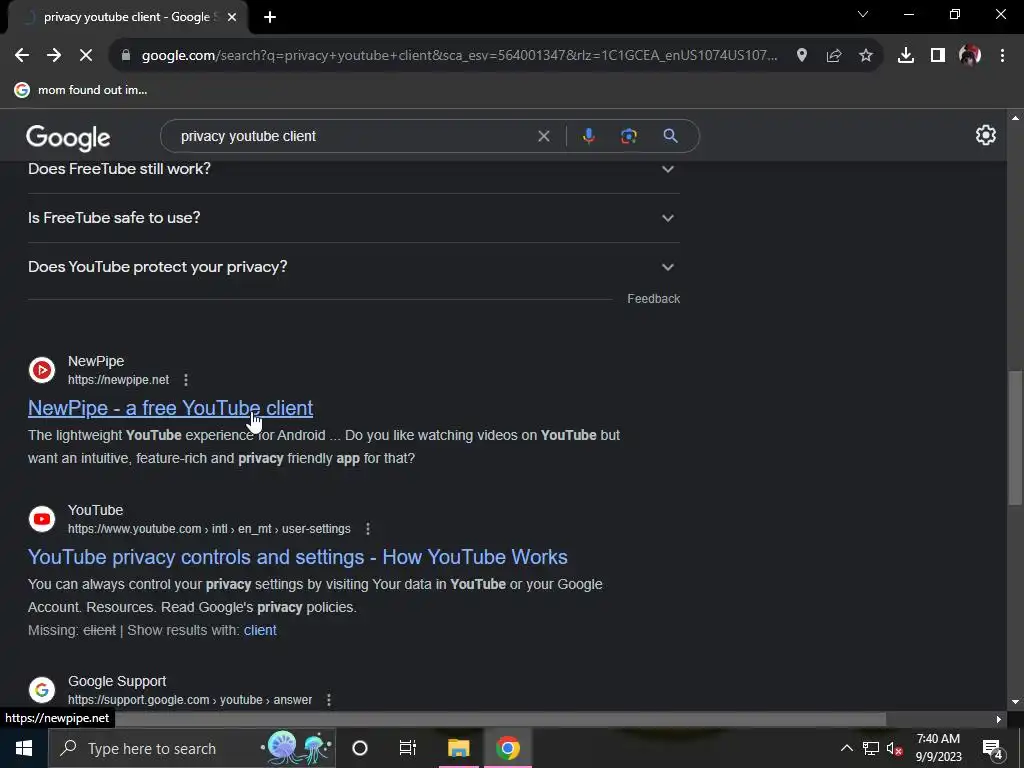Screen dimensions: 1024x768
Task: Click the https://newpipe.net URL text
Action: (x=118, y=379)
